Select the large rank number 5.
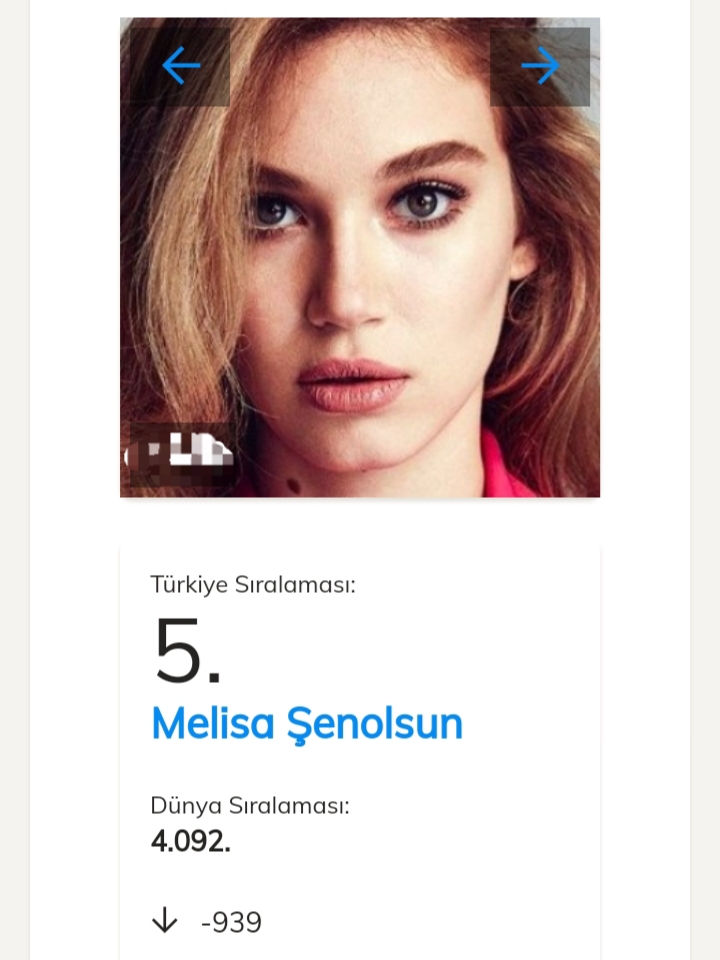This screenshot has height=960, width=720. 185,652
